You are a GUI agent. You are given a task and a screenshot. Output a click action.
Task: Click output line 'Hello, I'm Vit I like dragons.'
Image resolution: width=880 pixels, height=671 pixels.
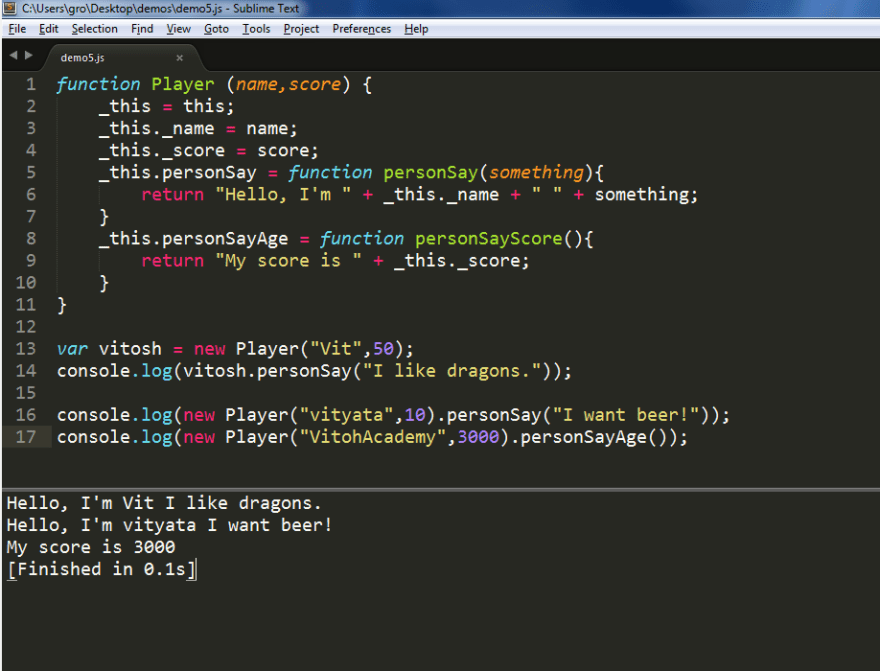pyautogui.click(x=164, y=503)
